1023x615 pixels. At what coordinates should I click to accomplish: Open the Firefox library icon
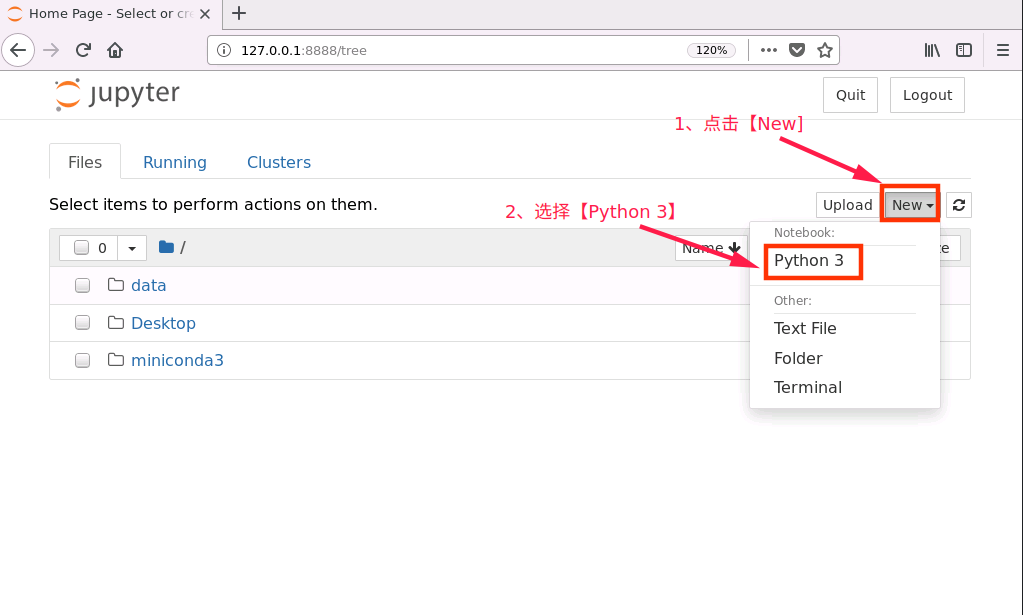pyautogui.click(x=932, y=50)
